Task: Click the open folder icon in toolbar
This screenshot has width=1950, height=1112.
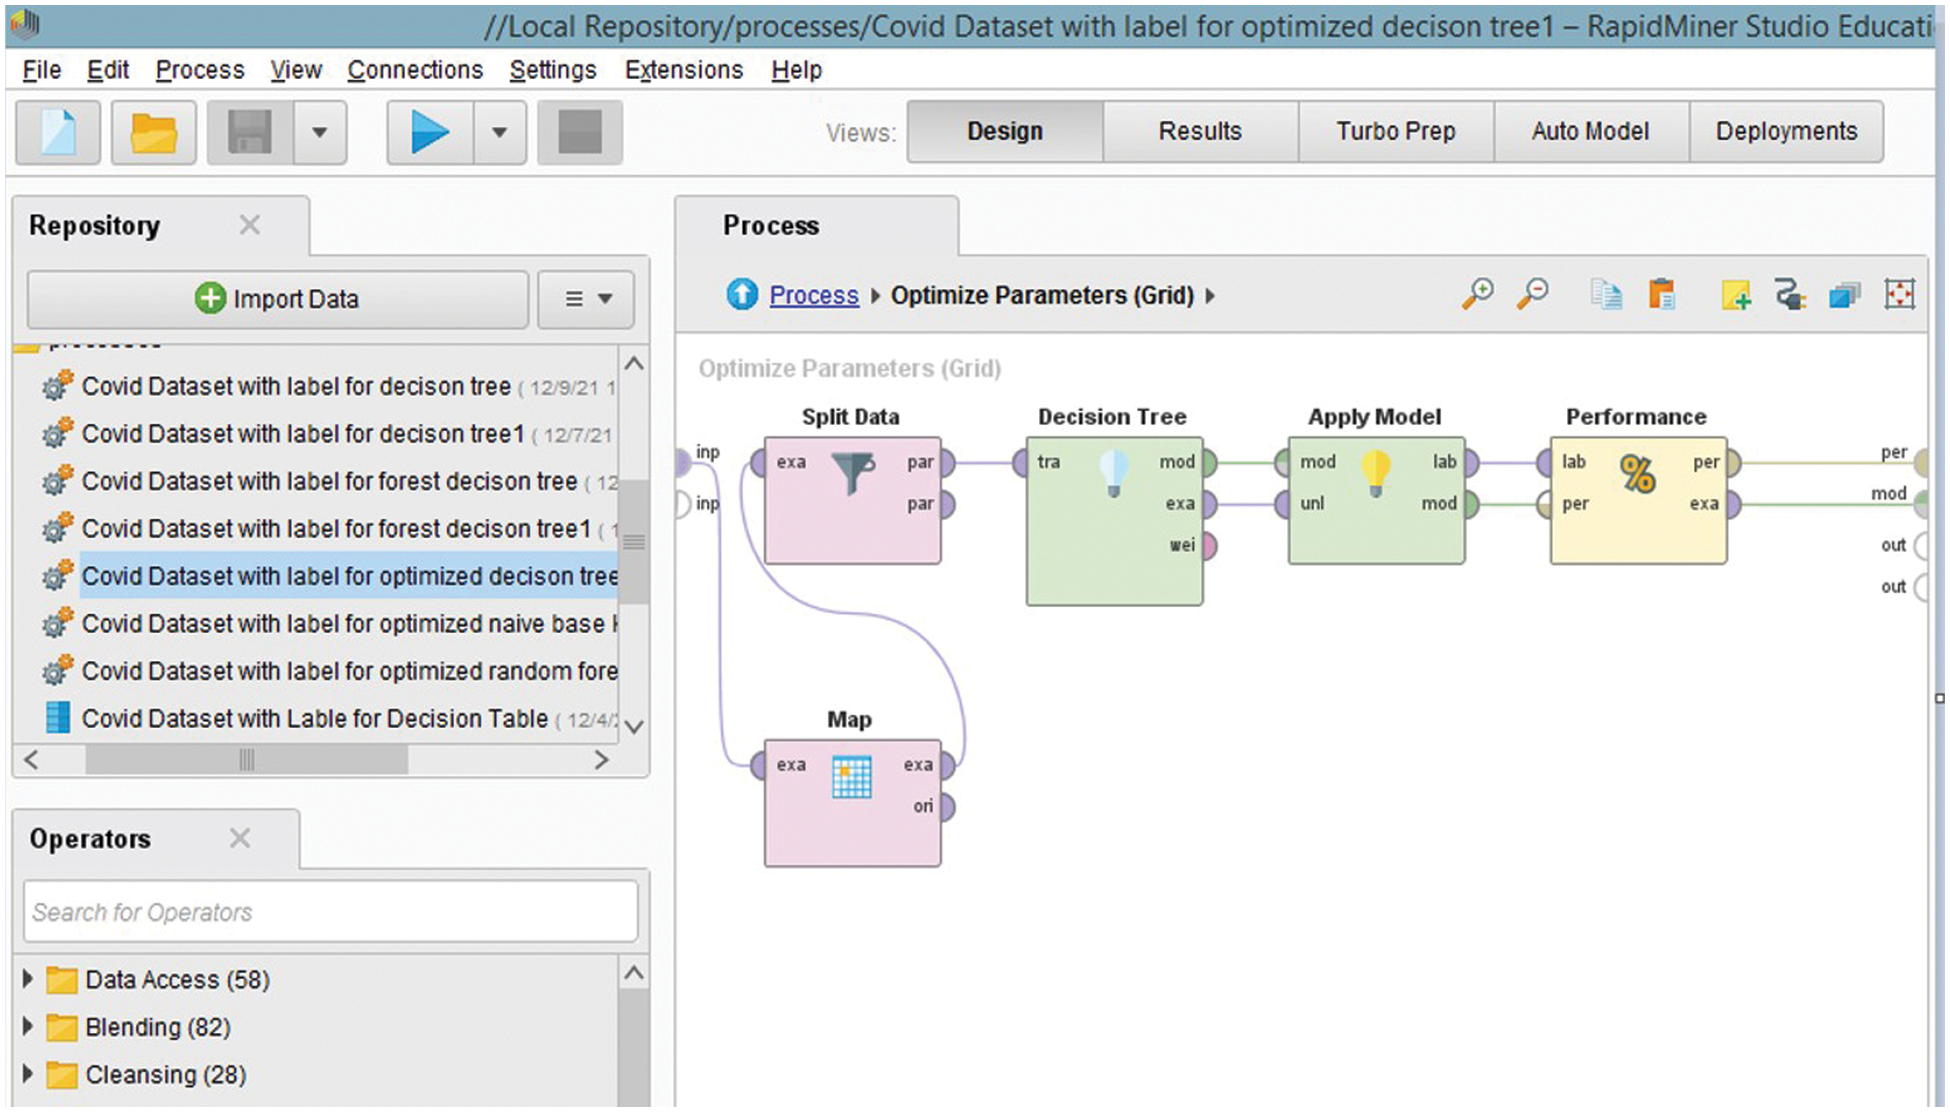Action: coord(153,132)
